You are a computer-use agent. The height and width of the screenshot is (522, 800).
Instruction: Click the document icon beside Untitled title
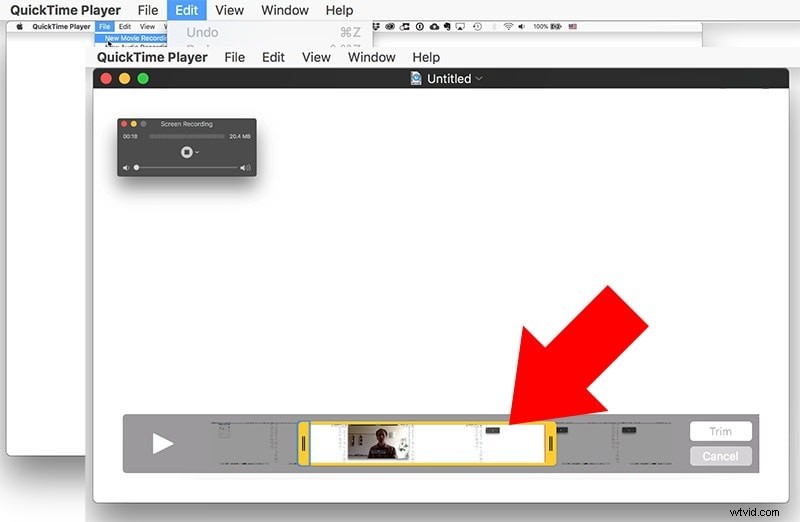pyautogui.click(x=416, y=78)
